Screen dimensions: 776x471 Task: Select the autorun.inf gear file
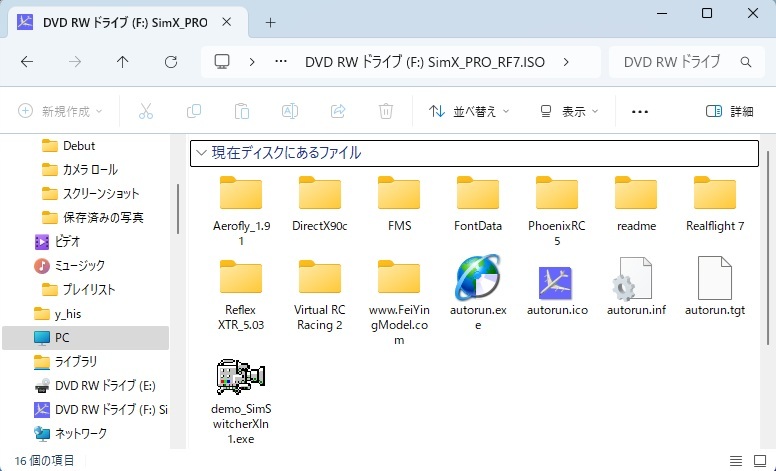[635, 279]
